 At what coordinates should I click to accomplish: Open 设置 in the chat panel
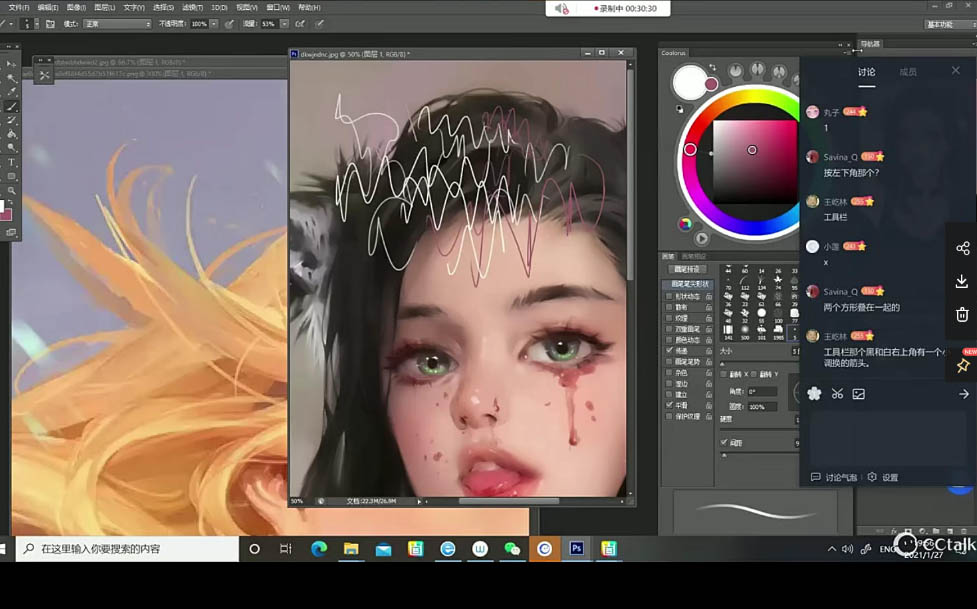pos(883,477)
